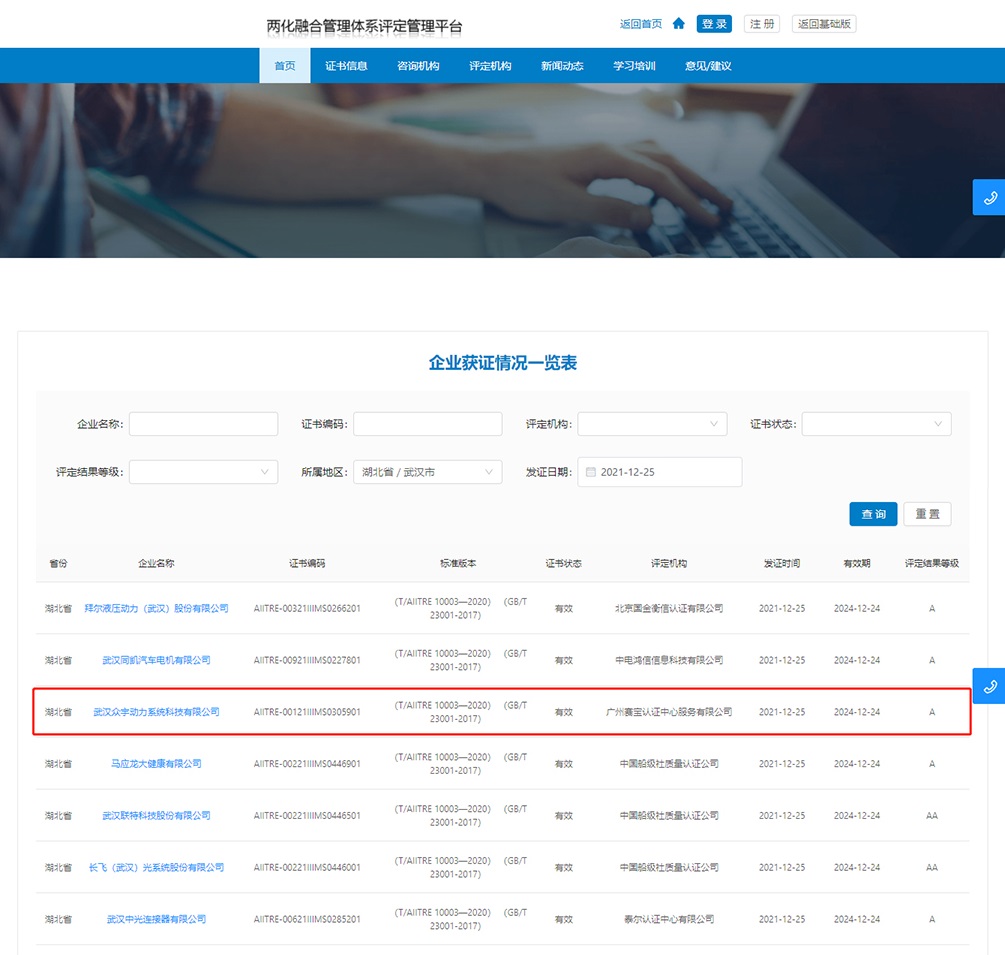This screenshot has height=955, width=1005.
Task: Open 马应龙大健康有限公司 company link
Action: tap(156, 764)
